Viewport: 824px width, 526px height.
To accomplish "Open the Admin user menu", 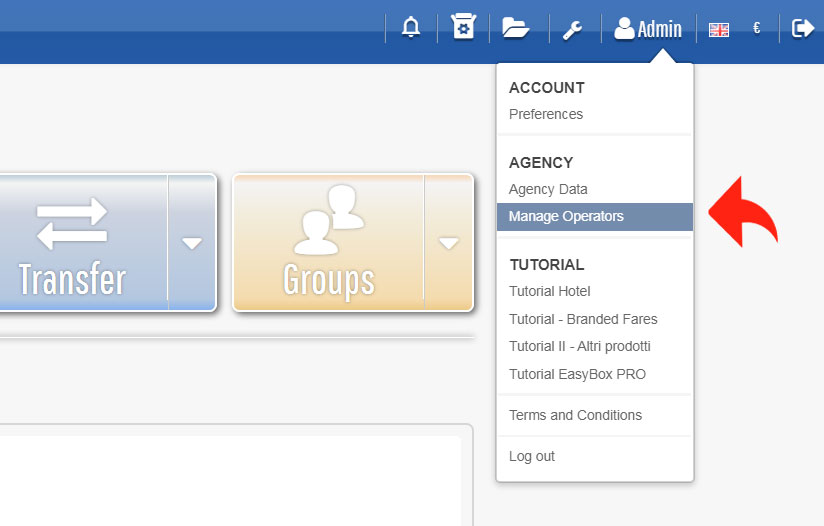I will (648, 29).
